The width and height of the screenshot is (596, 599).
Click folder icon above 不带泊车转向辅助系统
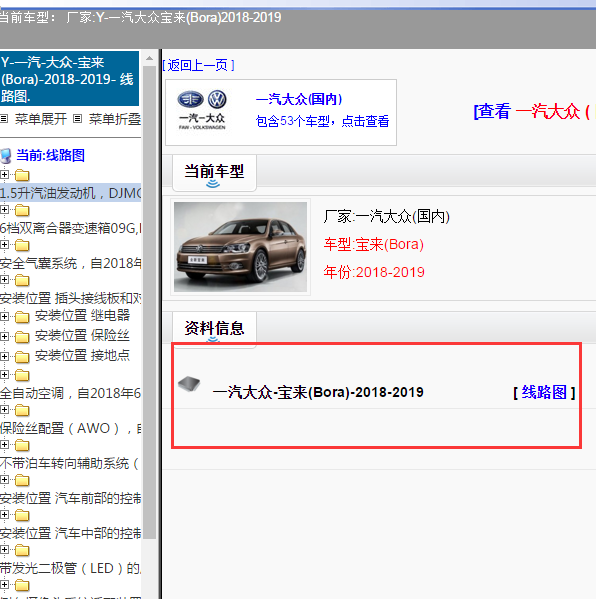(x=22, y=445)
